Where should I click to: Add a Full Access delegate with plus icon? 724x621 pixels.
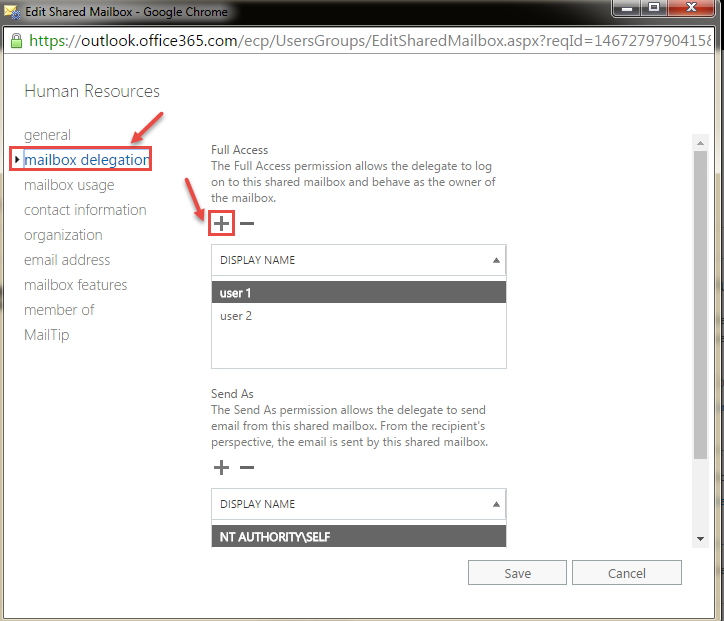[222, 223]
